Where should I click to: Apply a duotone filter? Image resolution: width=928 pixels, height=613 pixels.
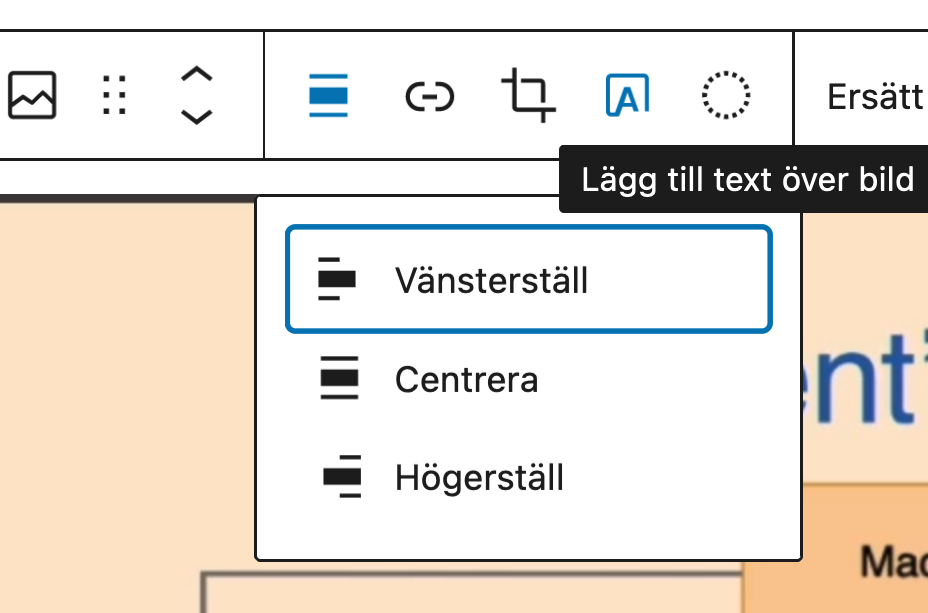coord(726,95)
